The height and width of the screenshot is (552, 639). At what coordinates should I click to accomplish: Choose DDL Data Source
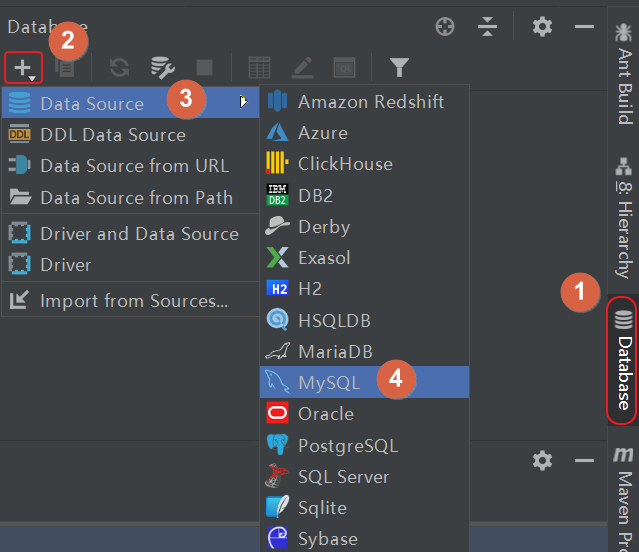click(x=131, y=134)
